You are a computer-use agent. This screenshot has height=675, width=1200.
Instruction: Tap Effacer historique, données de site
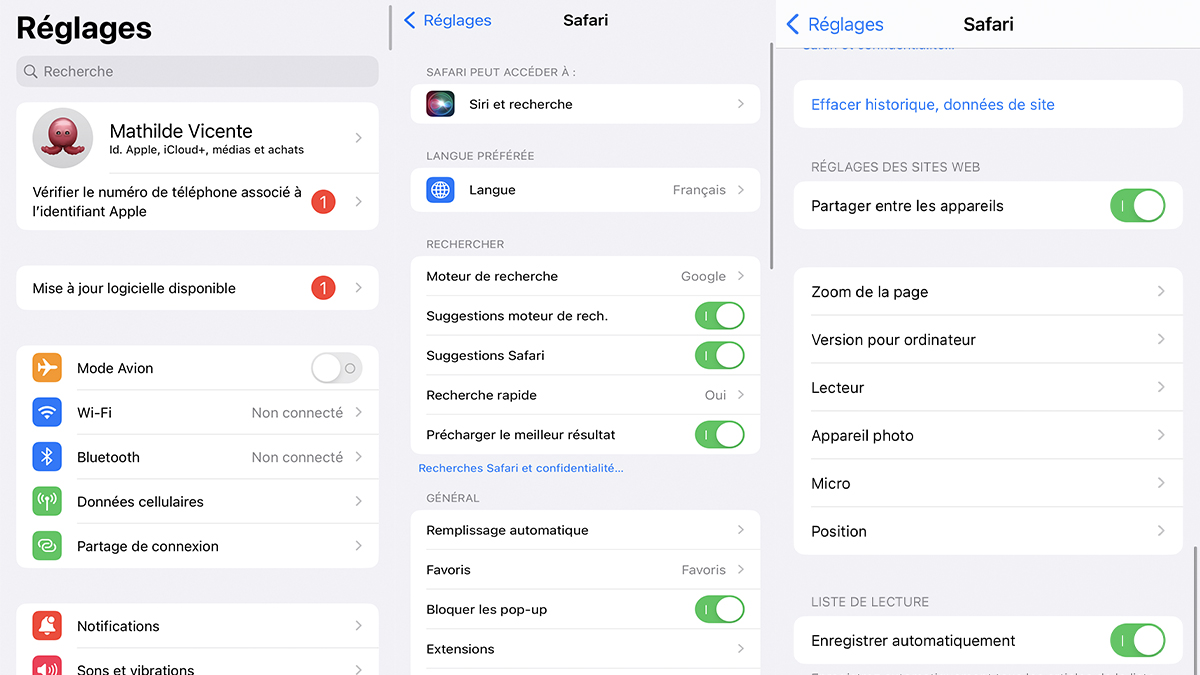click(933, 104)
